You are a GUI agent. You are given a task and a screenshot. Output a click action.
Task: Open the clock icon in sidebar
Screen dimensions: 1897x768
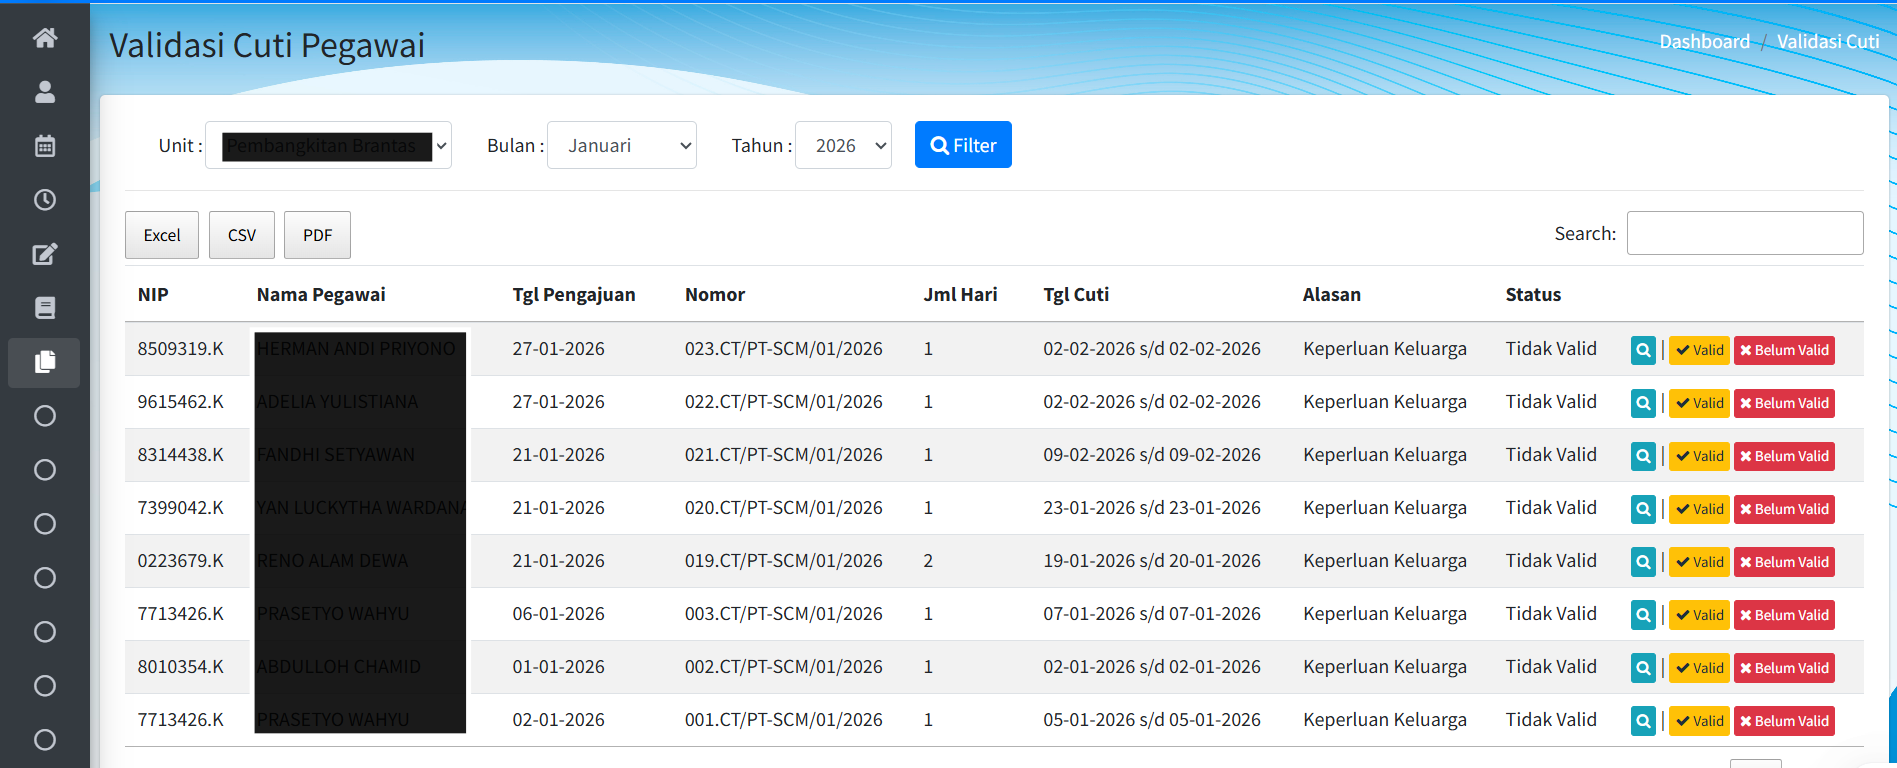(45, 200)
